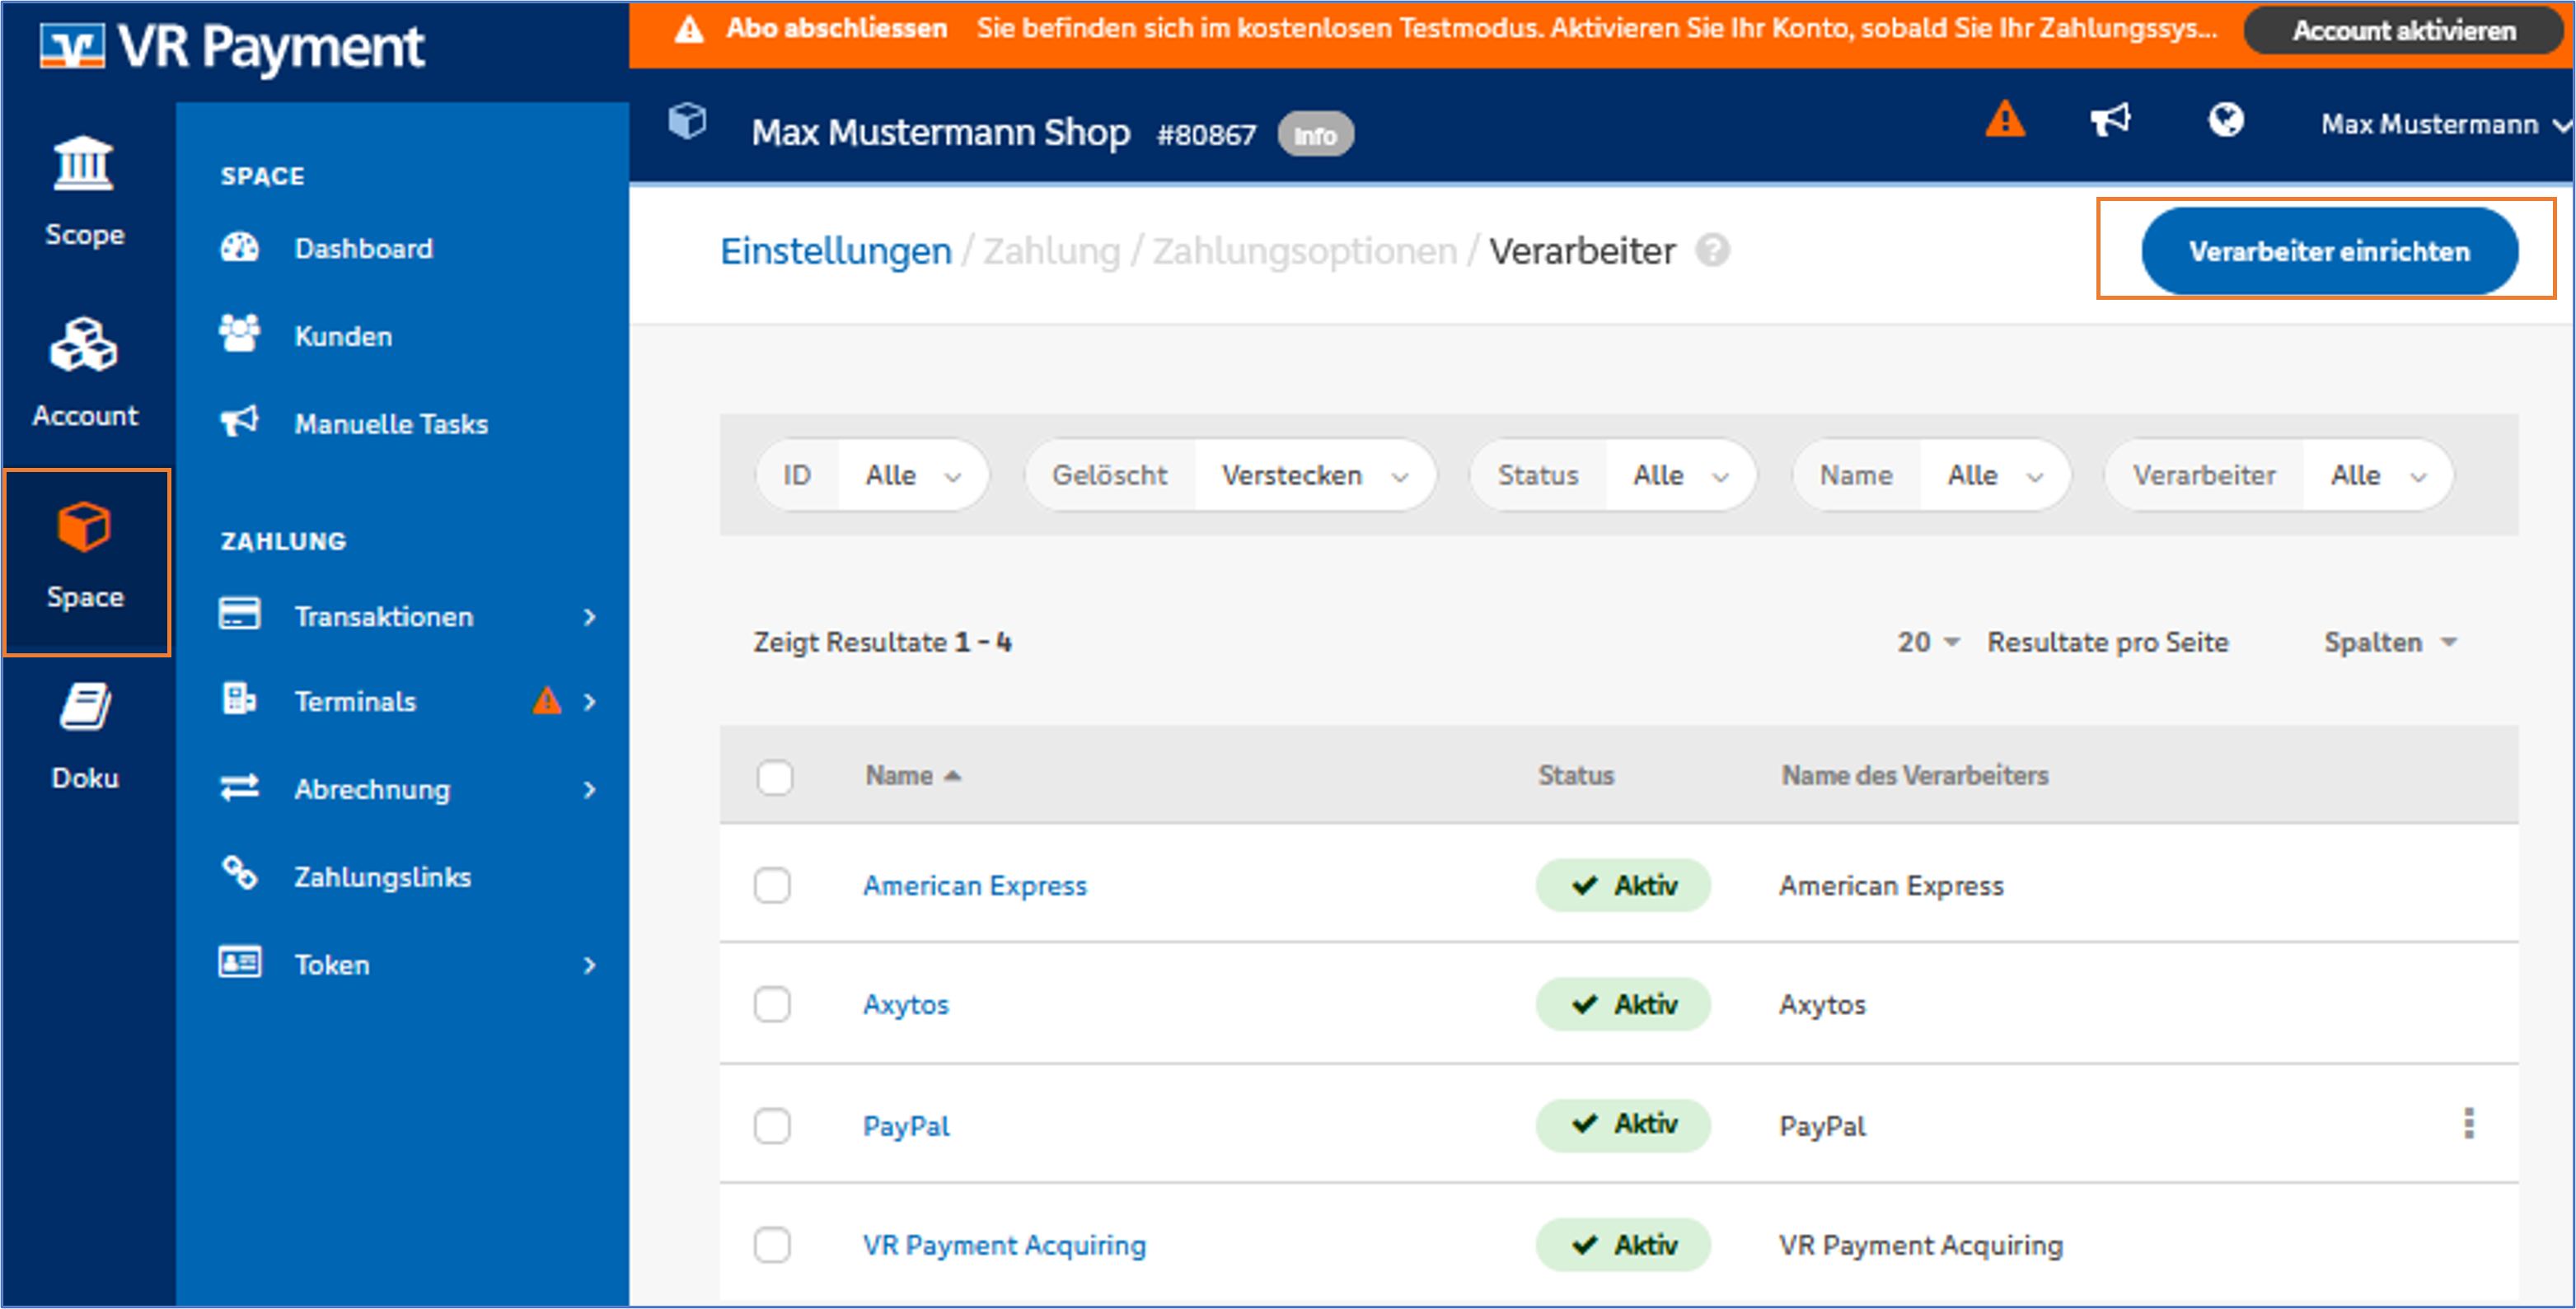
Task: Click the Abo abschliessen banner text
Action: coord(836,28)
